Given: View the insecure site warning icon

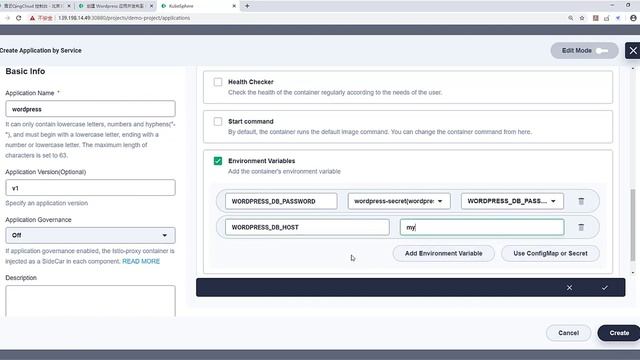Looking at the screenshot, I should tap(32, 18).
